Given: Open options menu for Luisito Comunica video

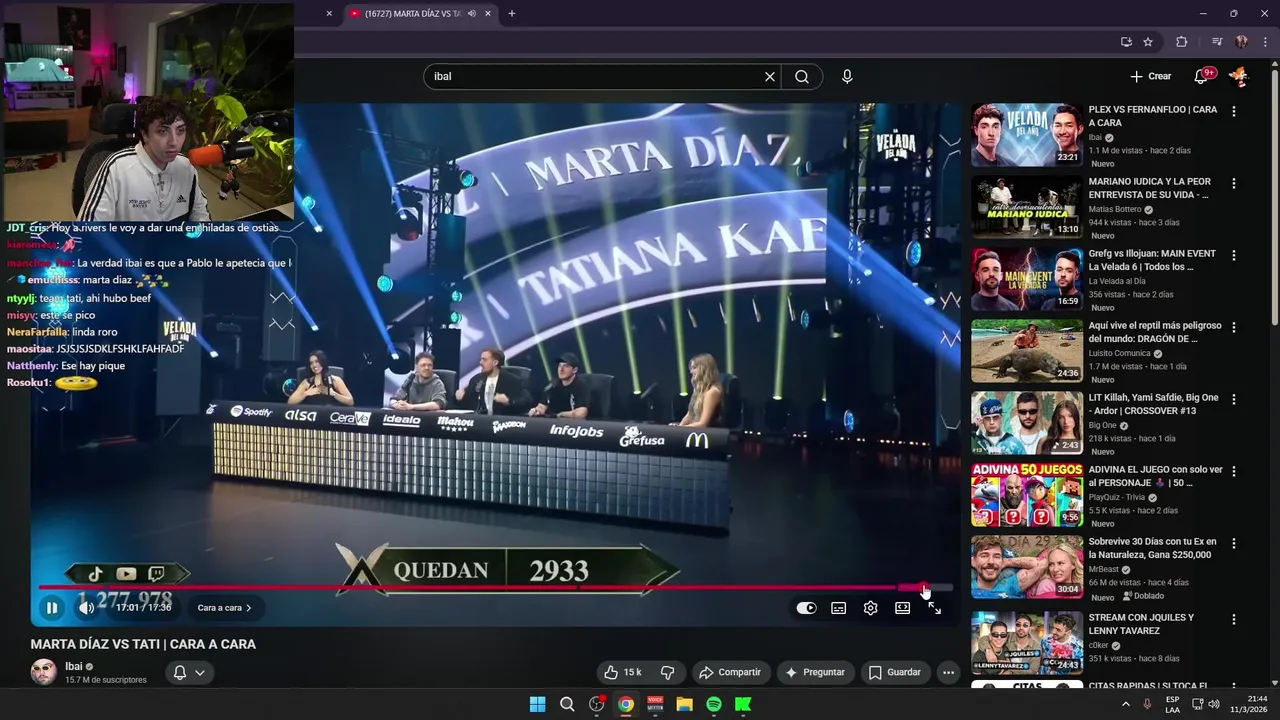Looking at the screenshot, I should tap(1234, 327).
